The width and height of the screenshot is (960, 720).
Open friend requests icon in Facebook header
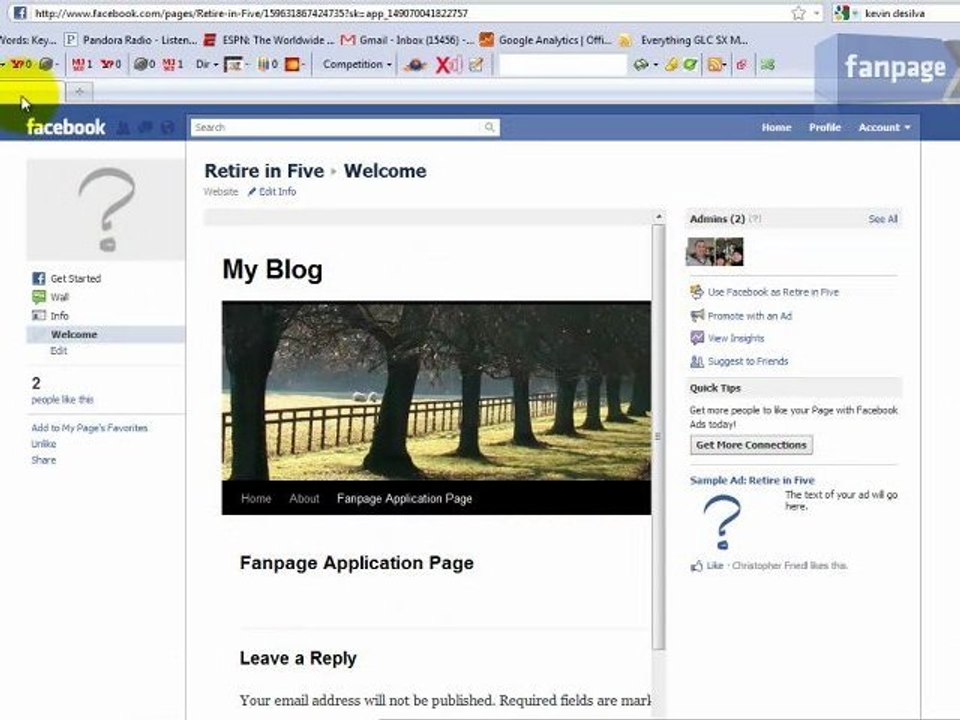[x=123, y=127]
